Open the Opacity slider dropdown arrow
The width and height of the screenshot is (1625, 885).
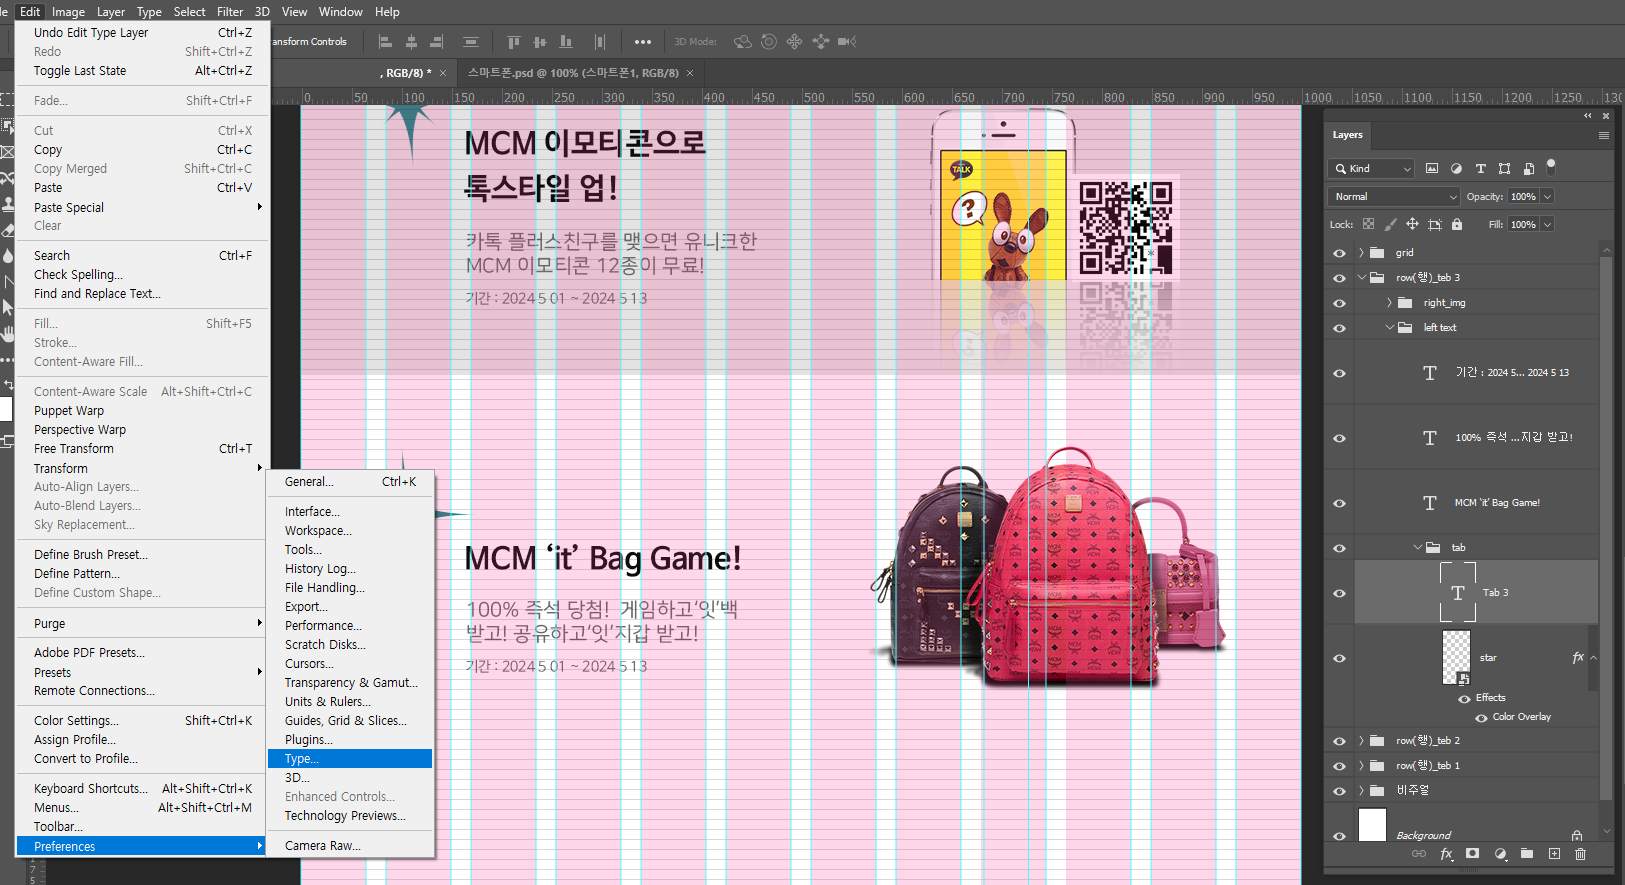[x=1547, y=196]
